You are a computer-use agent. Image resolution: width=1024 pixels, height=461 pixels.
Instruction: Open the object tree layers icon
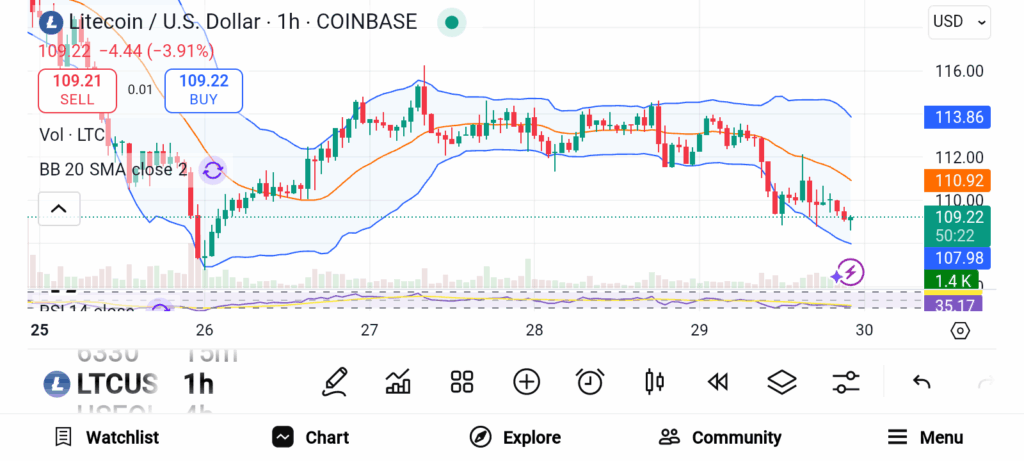pos(781,381)
